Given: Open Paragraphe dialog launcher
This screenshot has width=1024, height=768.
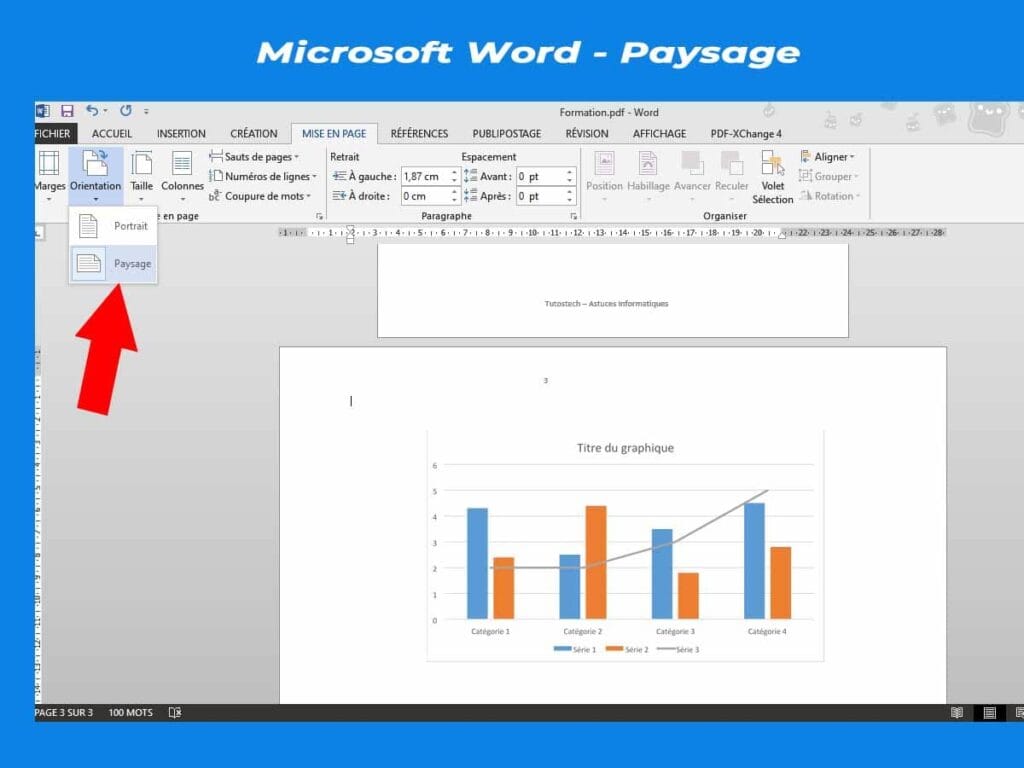Looking at the screenshot, I should [x=574, y=216].
